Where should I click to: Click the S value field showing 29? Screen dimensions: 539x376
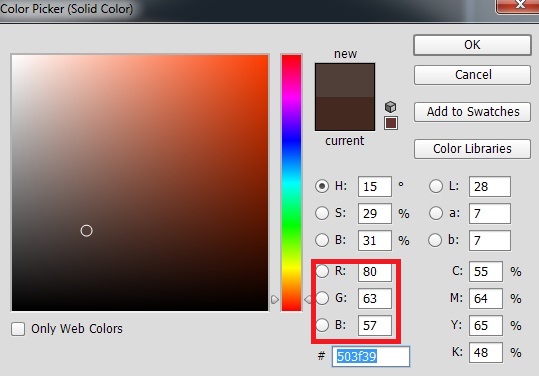click(x=375, y=213)
